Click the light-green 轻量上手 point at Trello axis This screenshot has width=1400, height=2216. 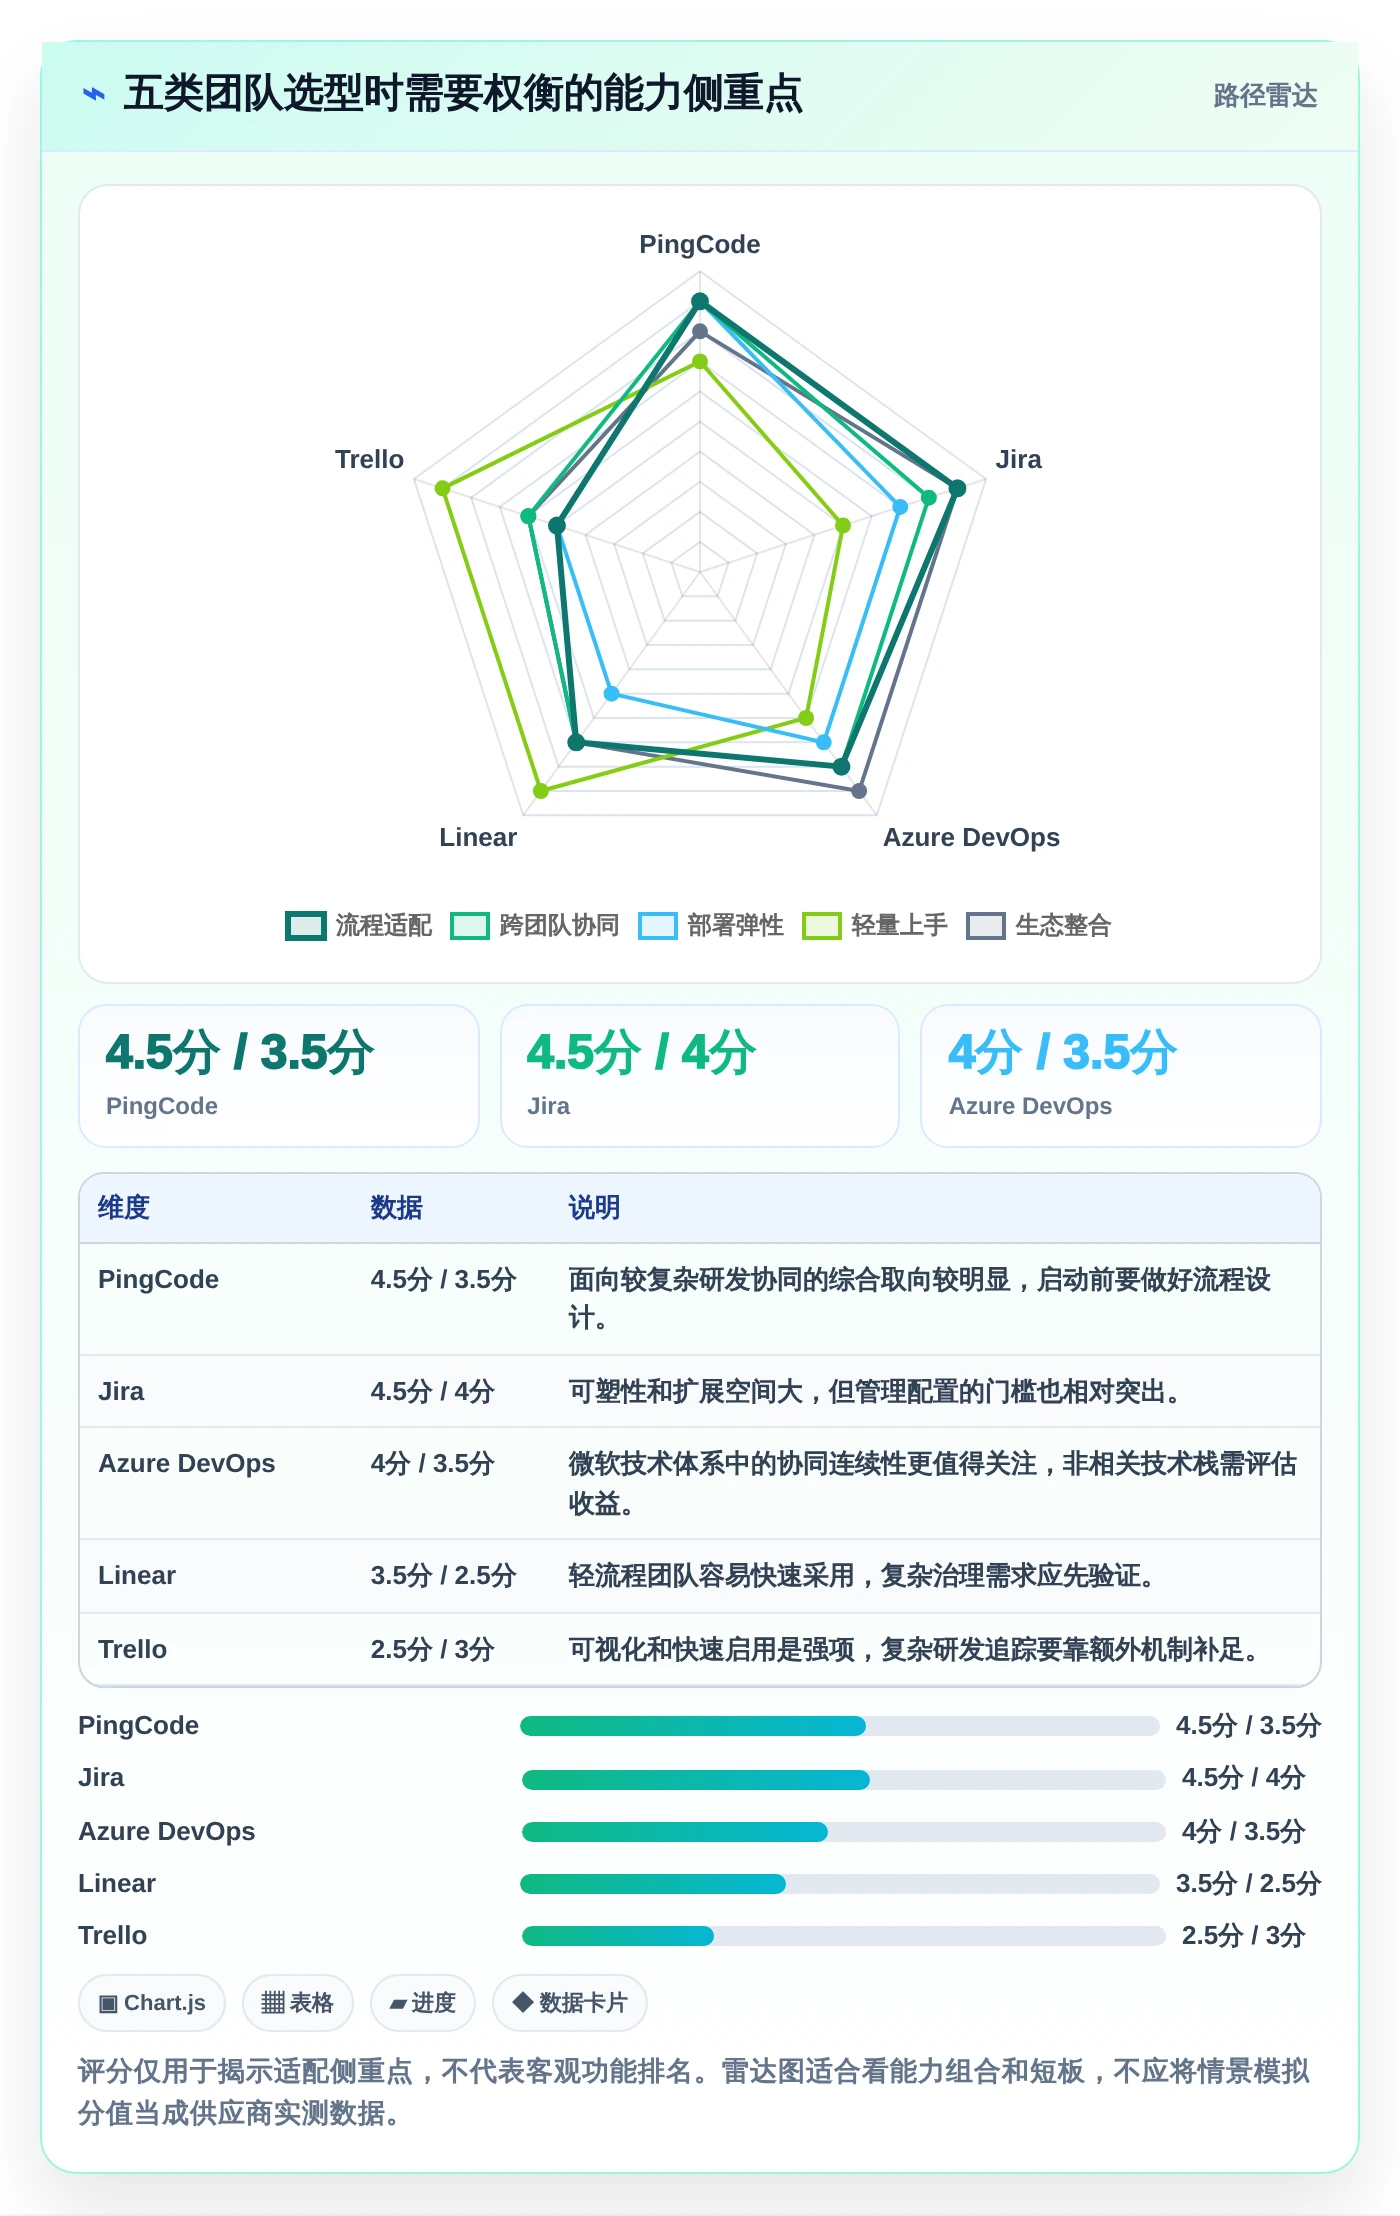point(443,488)
